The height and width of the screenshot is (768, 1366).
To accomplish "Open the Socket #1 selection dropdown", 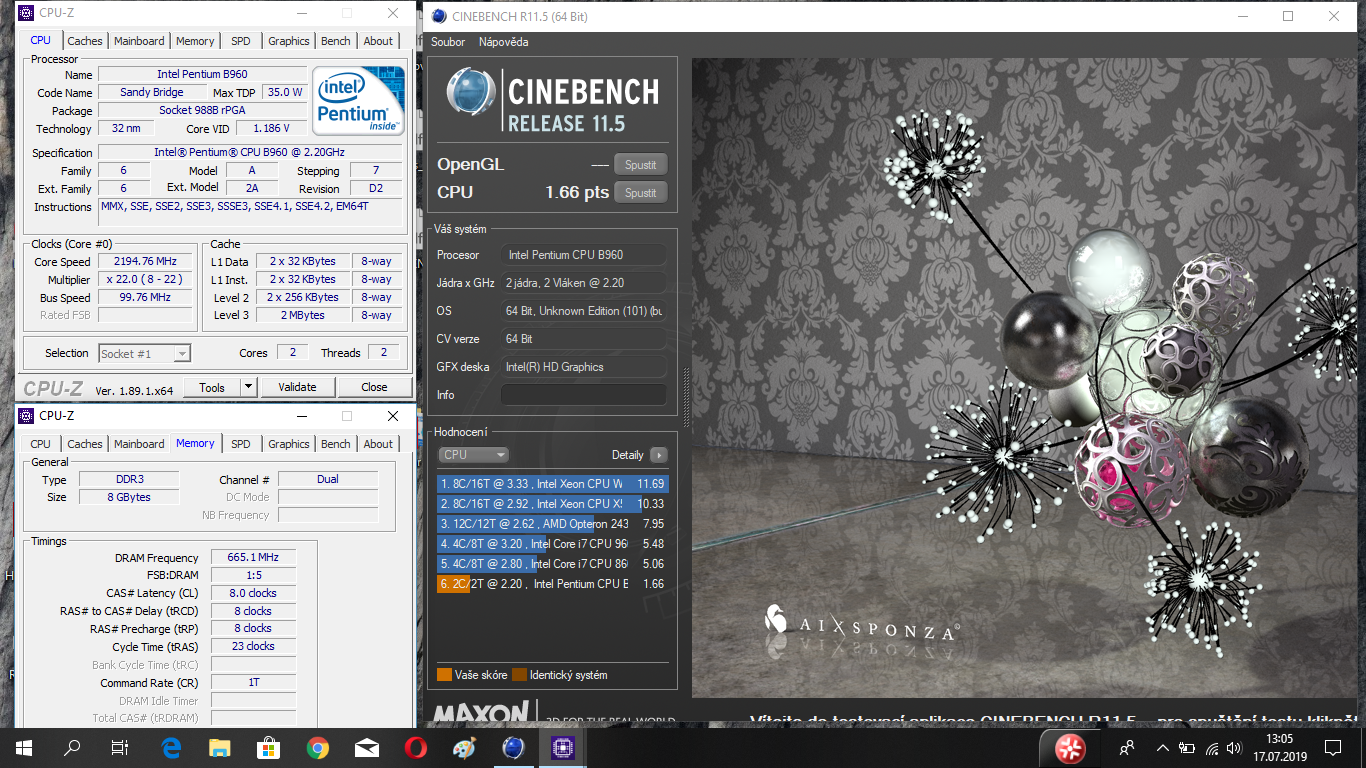I will click(145, 353).
